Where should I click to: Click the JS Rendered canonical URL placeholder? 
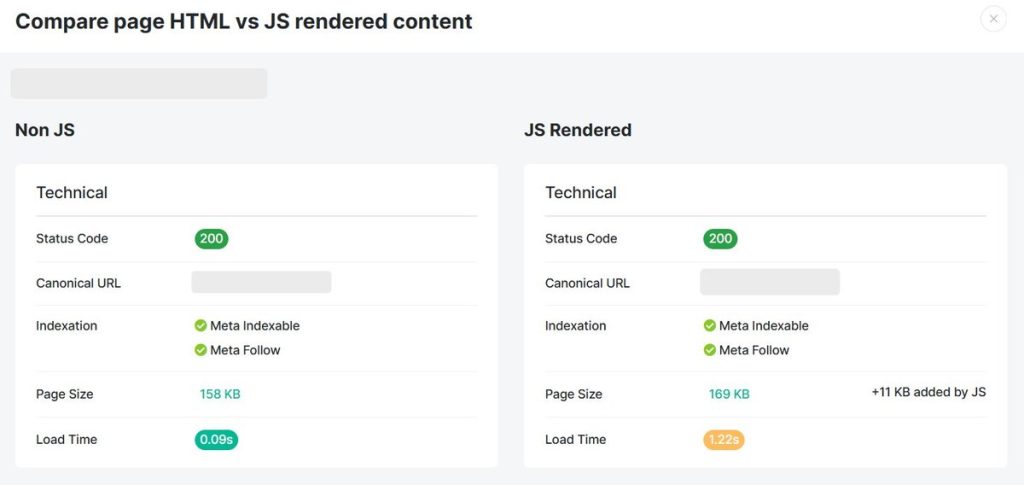[770, 282]
